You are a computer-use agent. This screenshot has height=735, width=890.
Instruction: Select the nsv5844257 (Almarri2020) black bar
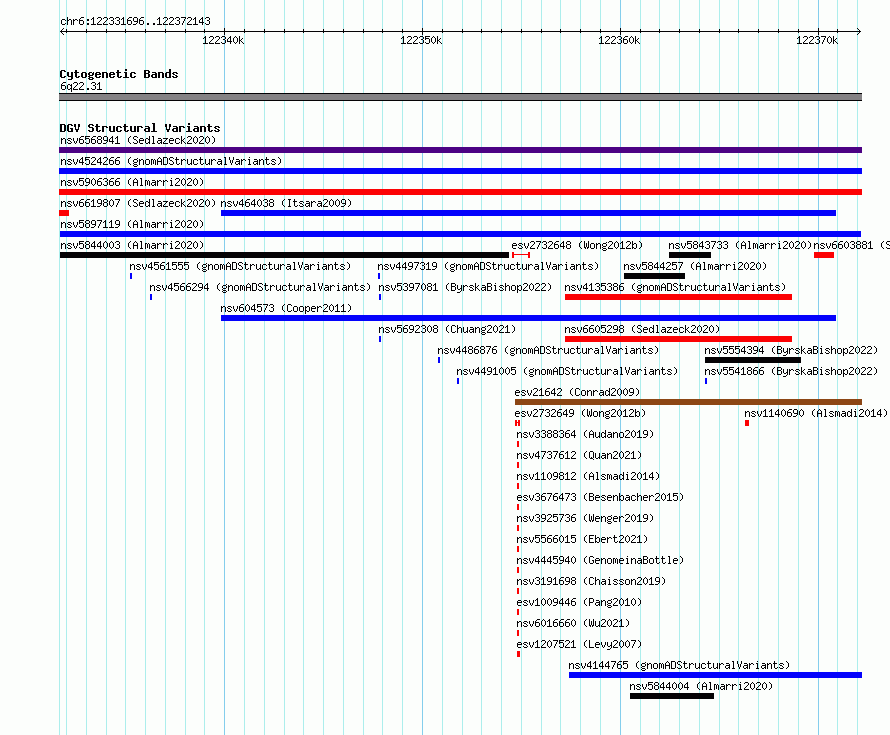click(654, 276)
